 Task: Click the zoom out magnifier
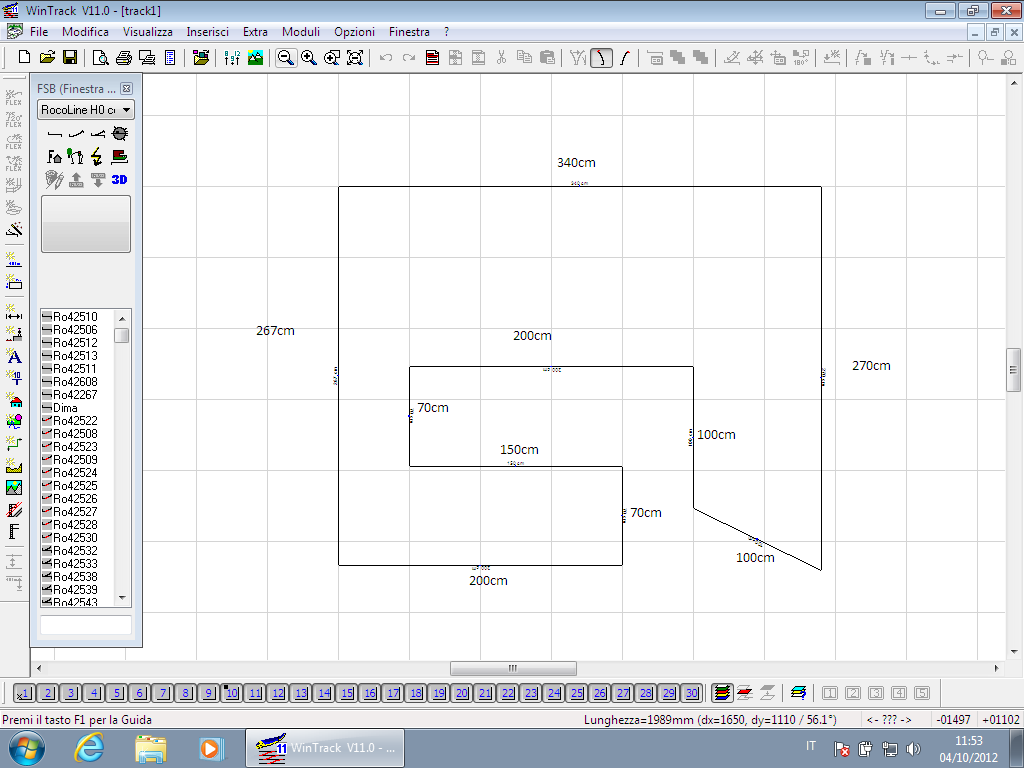tap(285, 57)
